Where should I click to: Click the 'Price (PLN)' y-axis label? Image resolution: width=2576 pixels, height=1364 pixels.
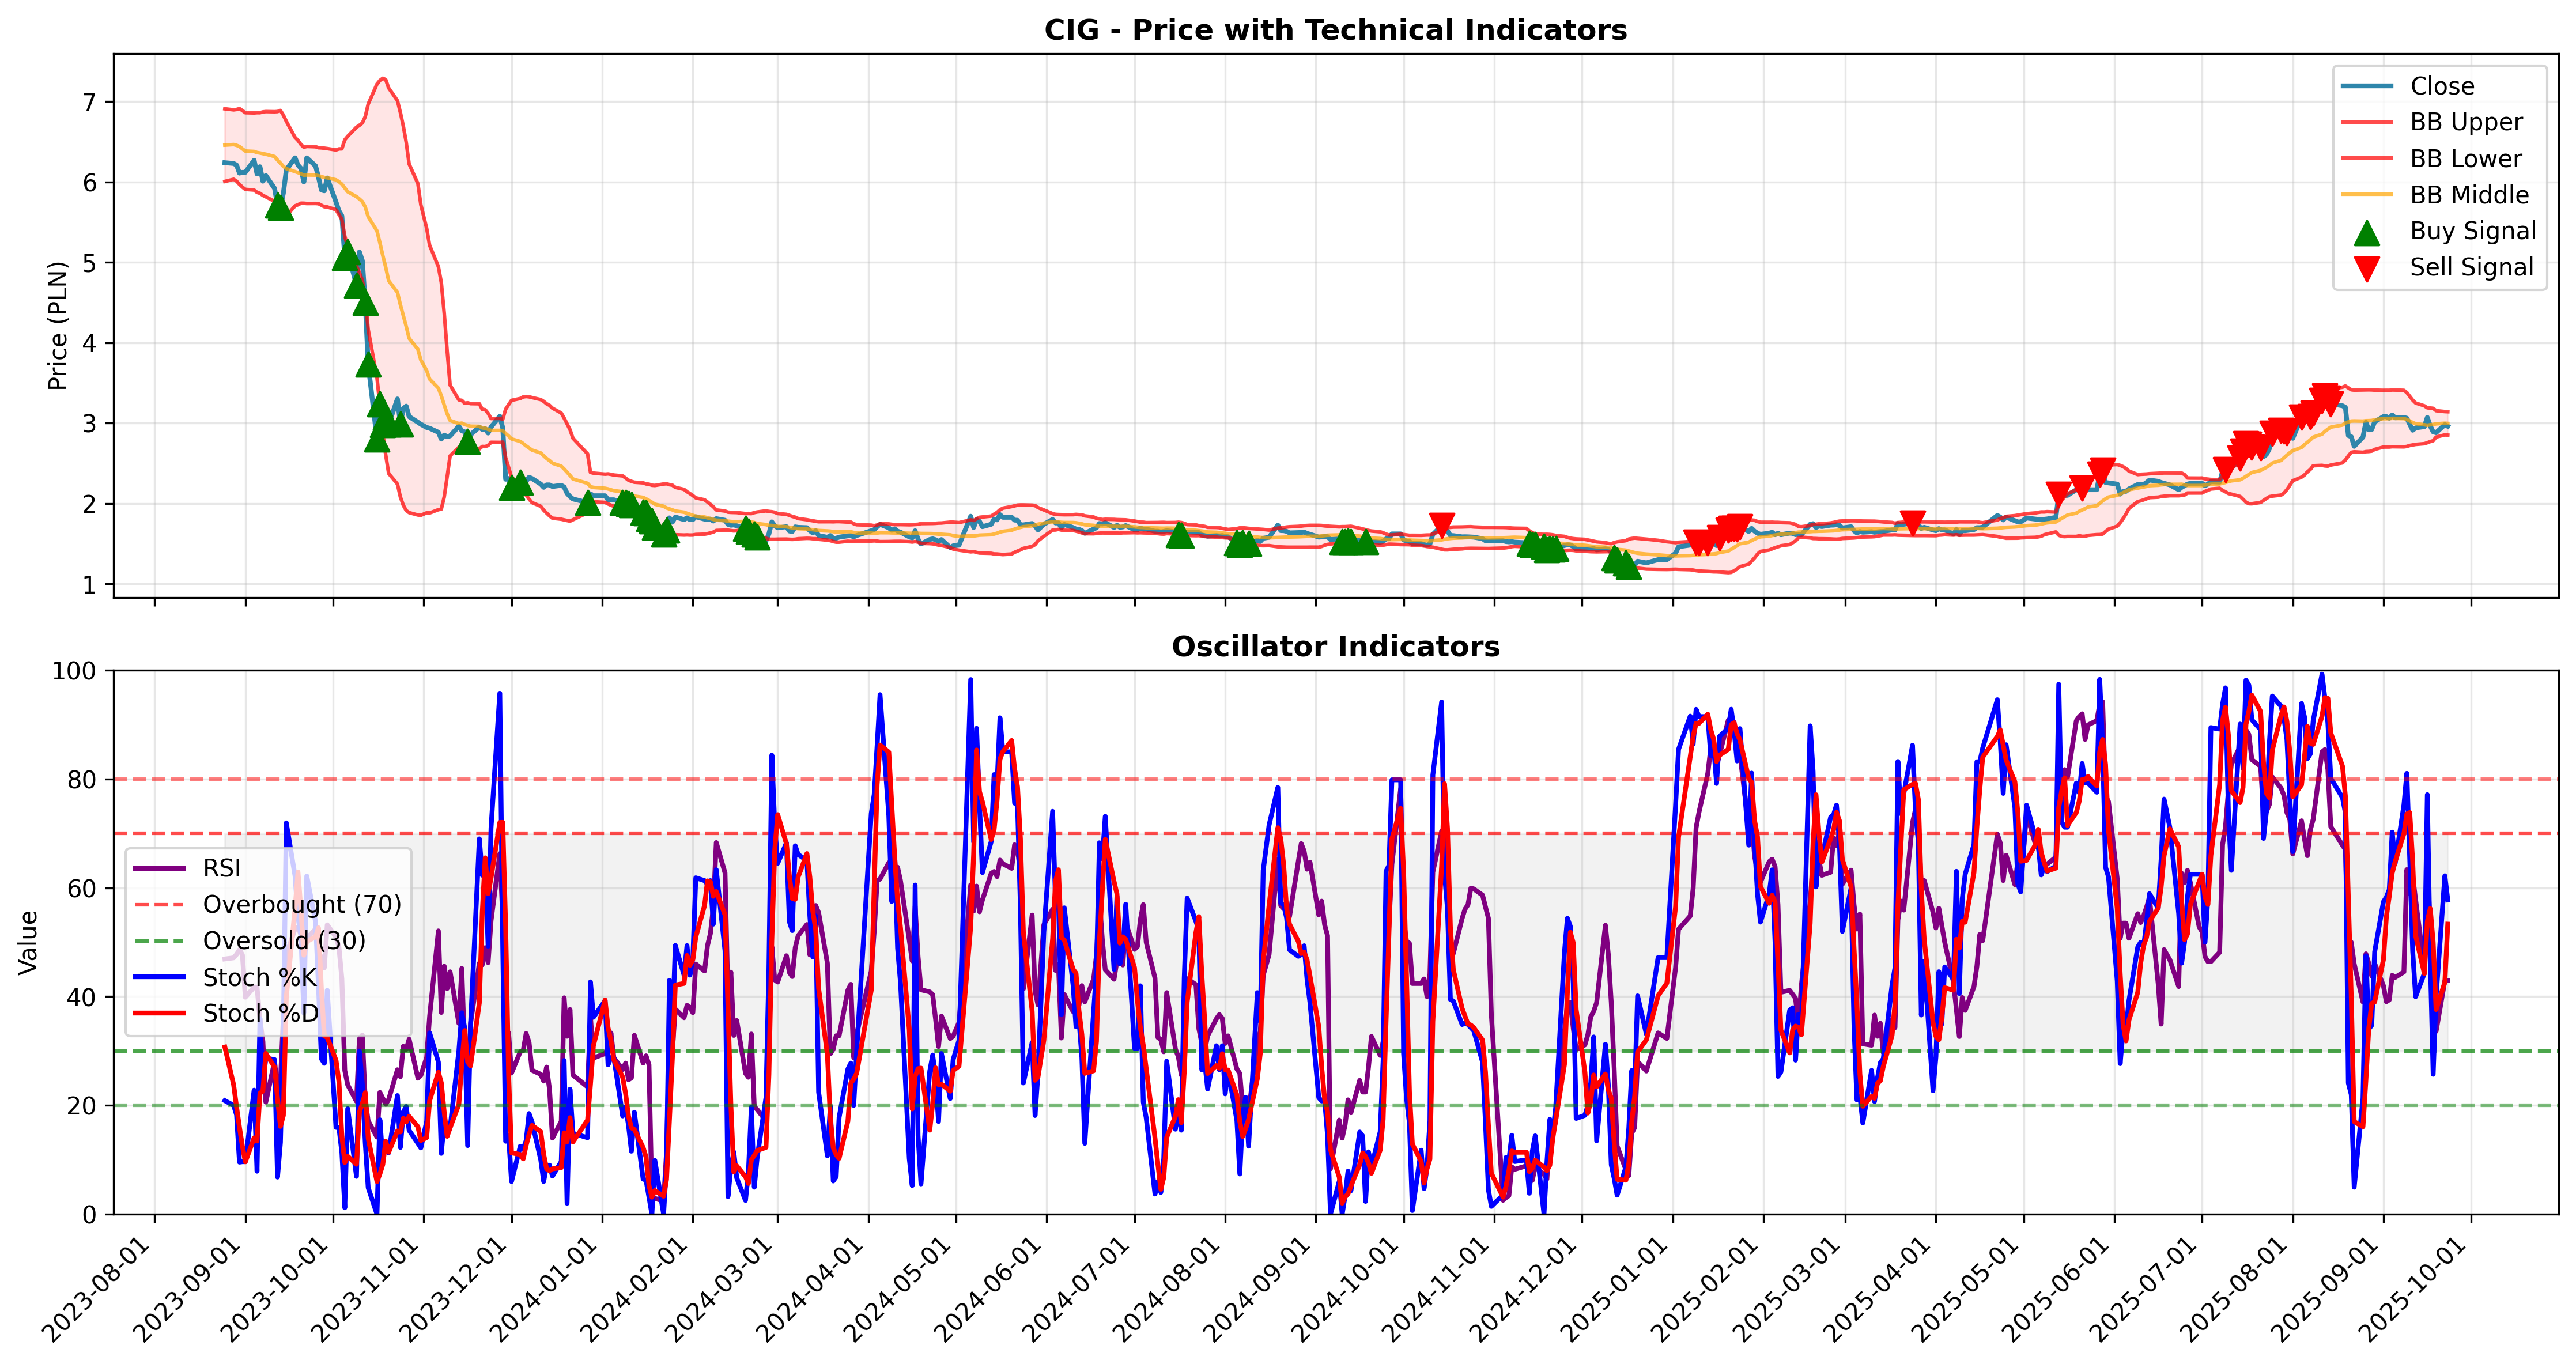58,326
